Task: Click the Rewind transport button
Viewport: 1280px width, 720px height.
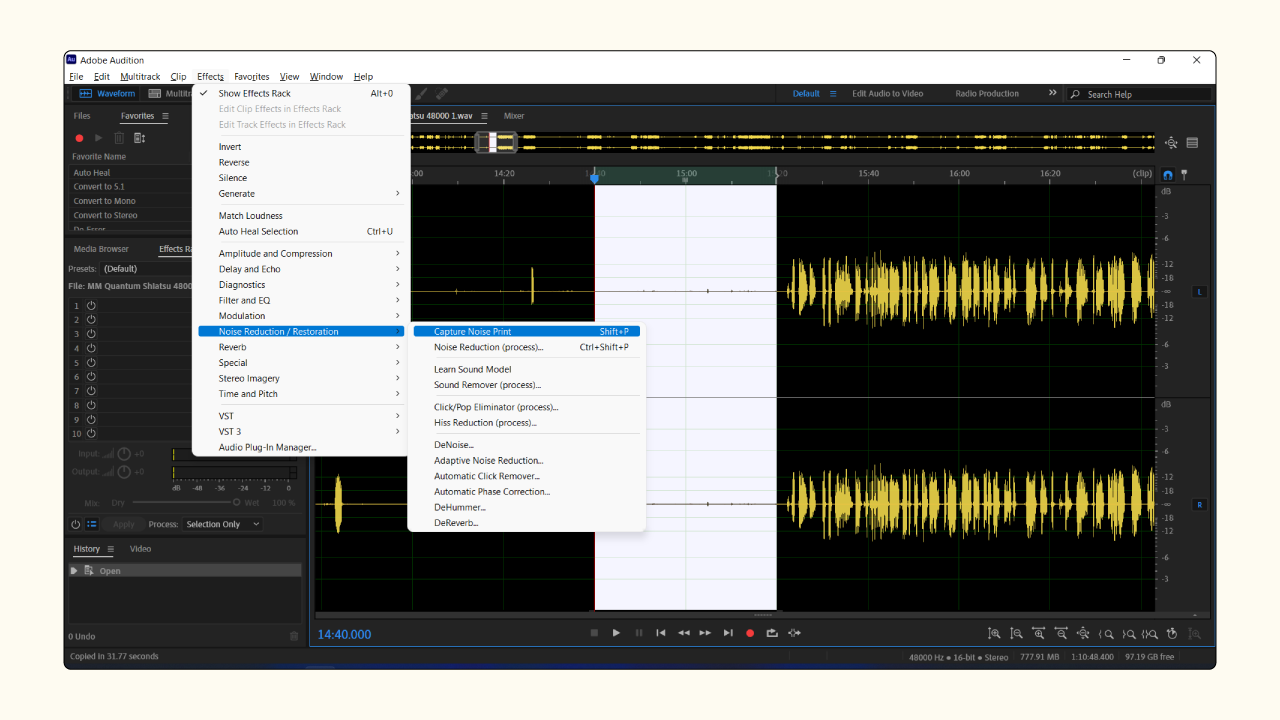Action: tap(684, 633)
